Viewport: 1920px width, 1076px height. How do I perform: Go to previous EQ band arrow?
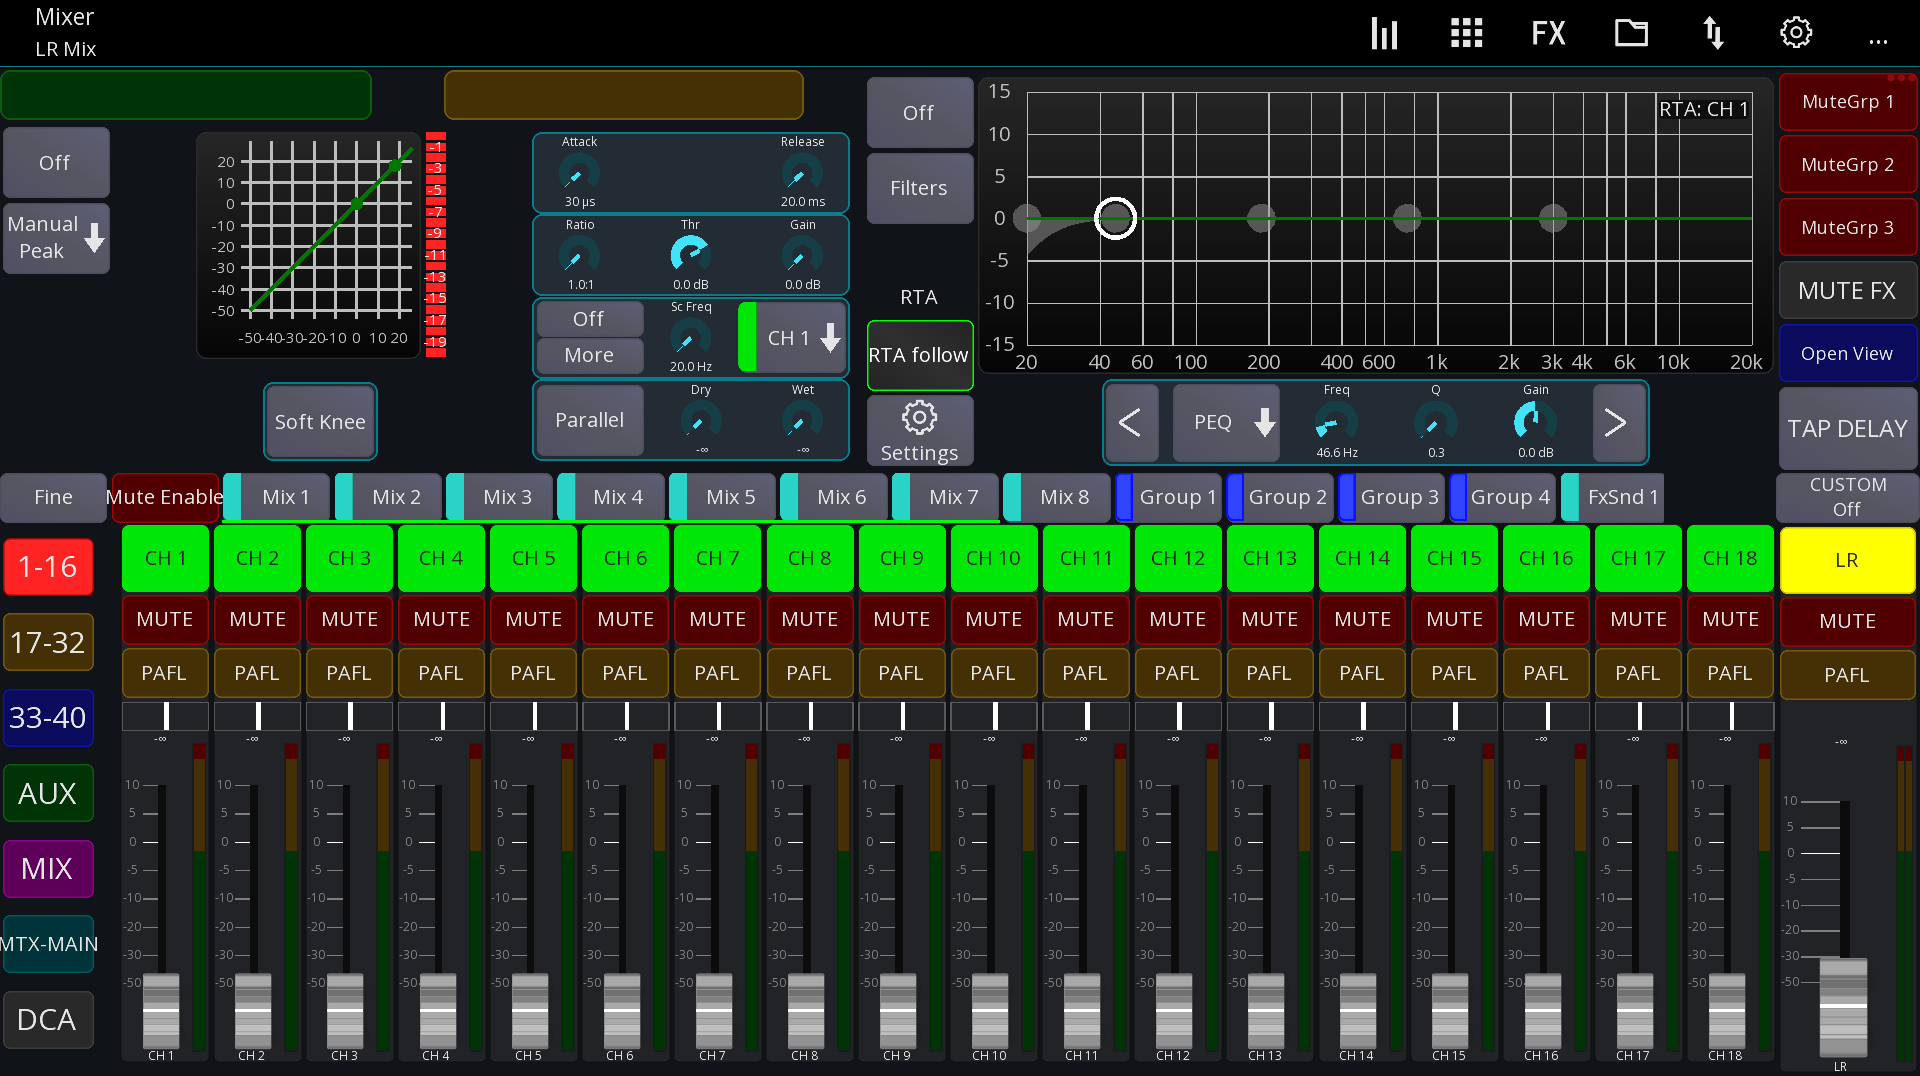(x=1131, y=423)
